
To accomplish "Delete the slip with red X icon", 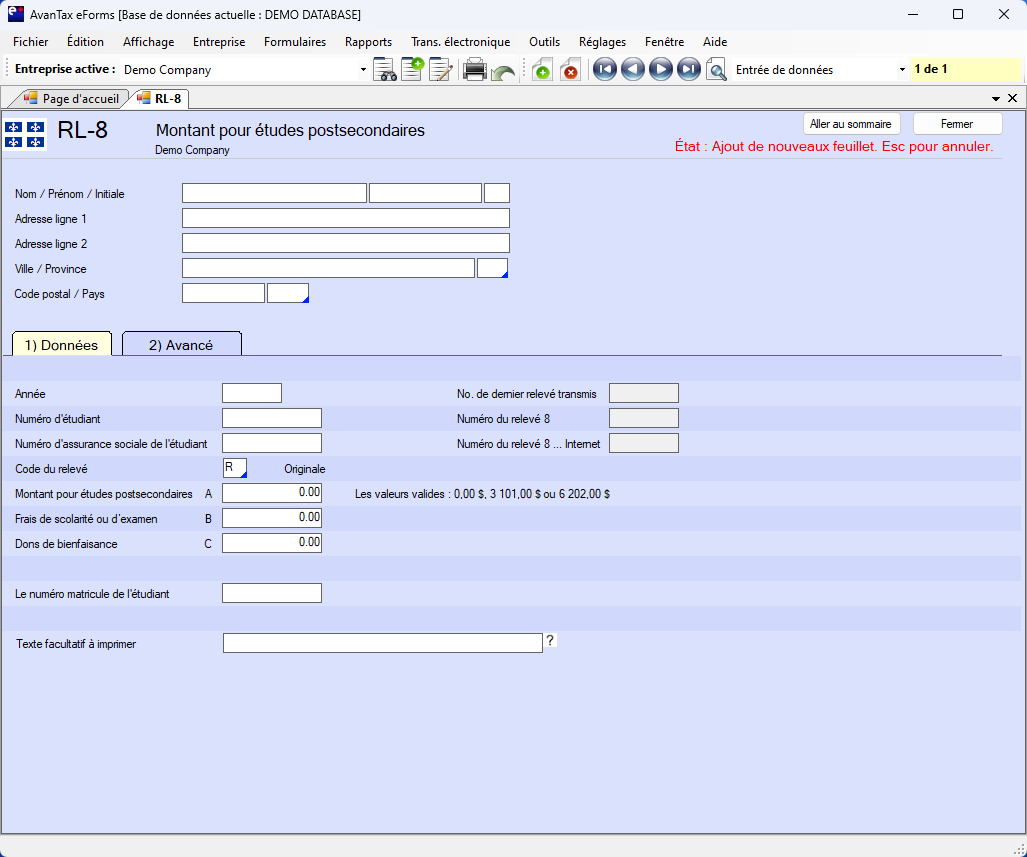I will (x=569, y=70).
